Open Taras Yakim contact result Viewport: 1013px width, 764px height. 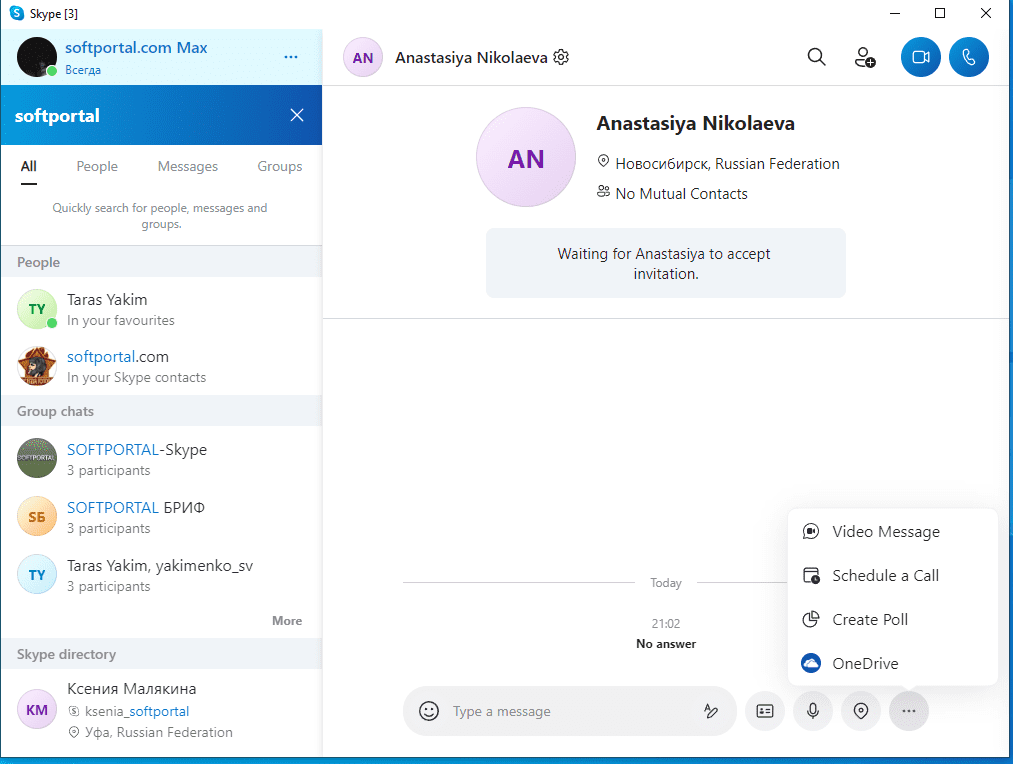pyautogui.click(x=162, y=309)
